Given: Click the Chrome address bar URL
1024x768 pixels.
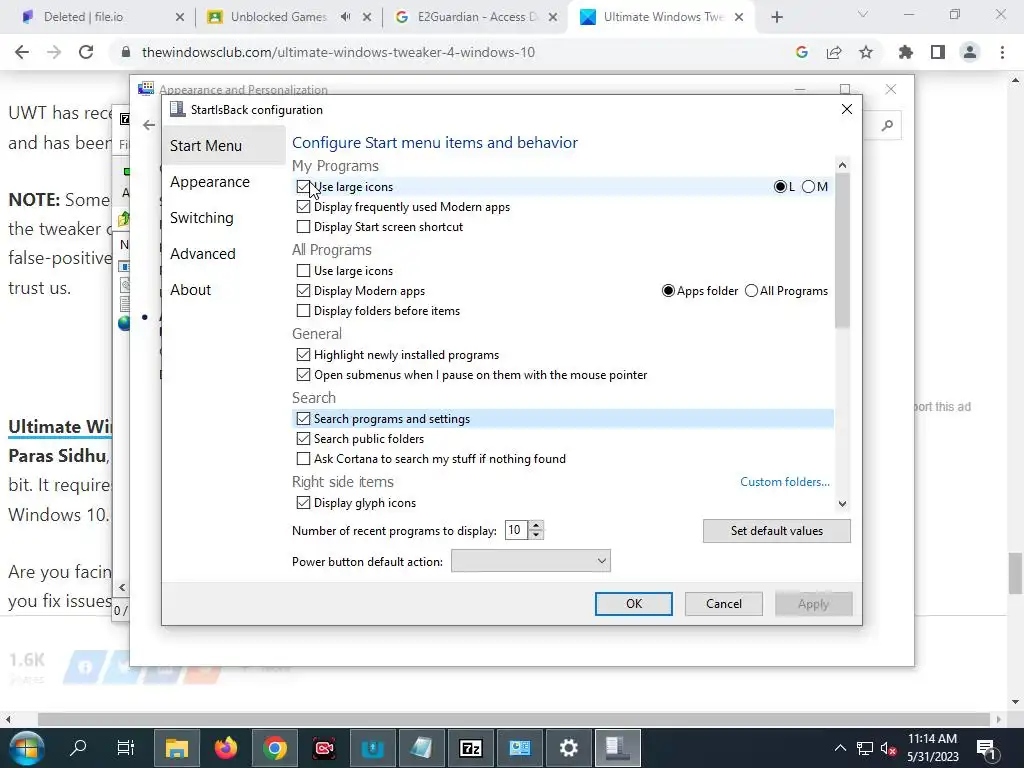Looking at the screenshot, I should click(x=338, y=52).
